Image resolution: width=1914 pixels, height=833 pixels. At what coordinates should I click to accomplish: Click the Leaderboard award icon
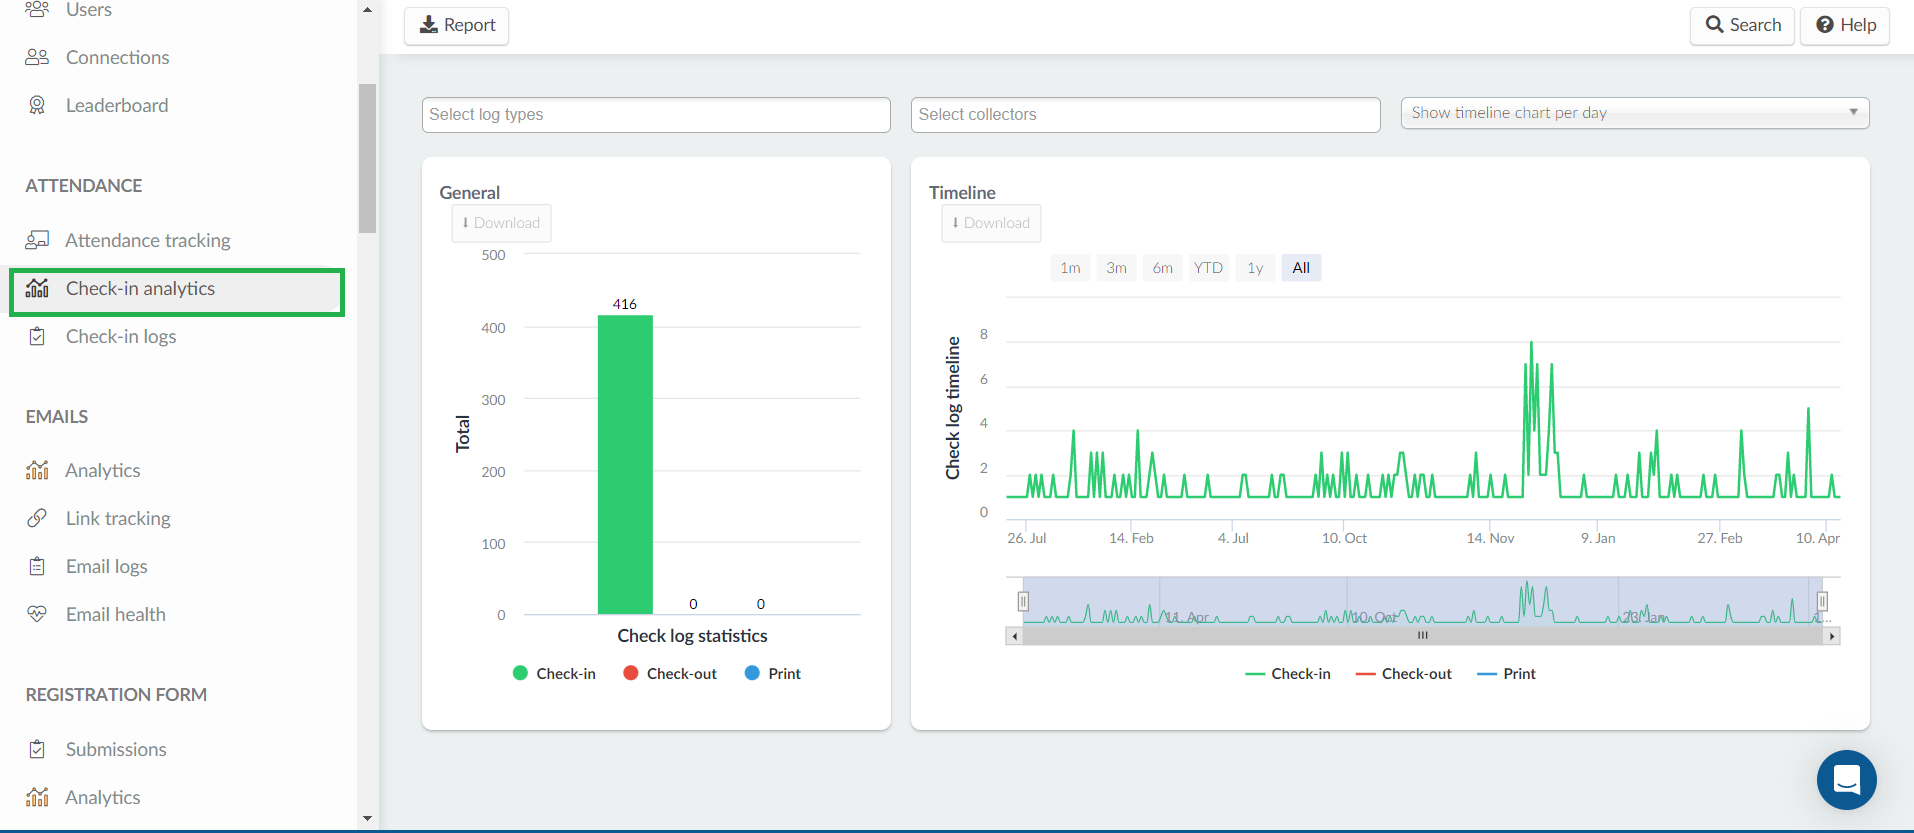coord(37,105)
